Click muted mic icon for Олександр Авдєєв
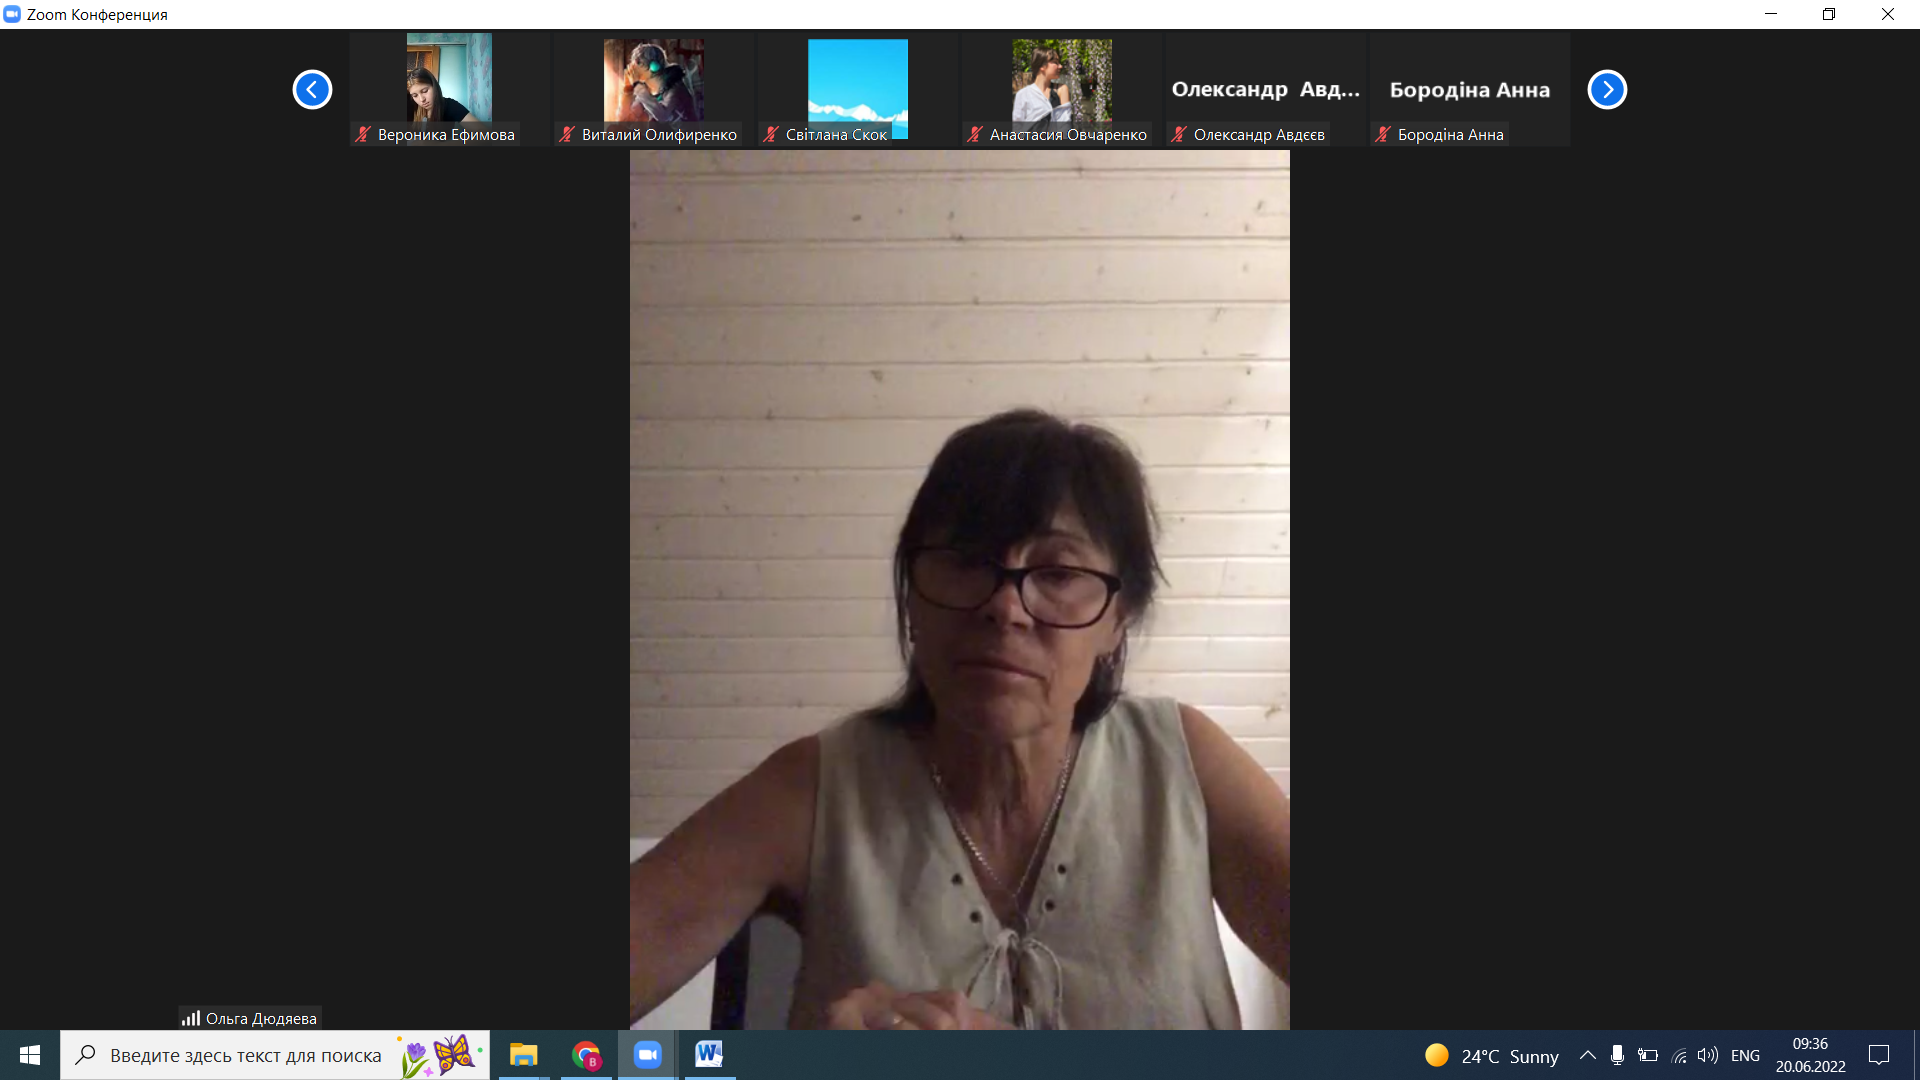The image size is (1920, 1080). pos(1179,134)
